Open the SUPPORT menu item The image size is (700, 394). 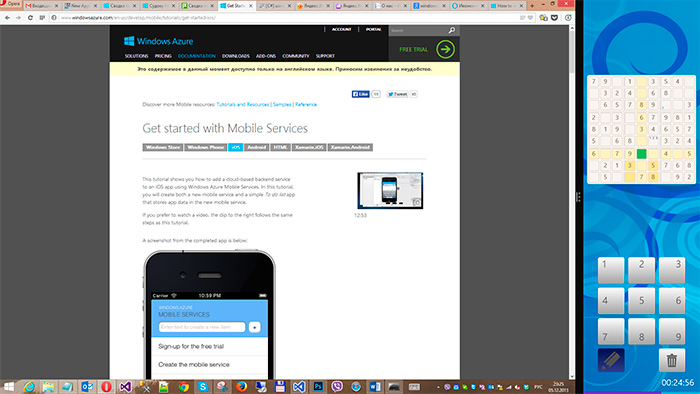[325, 56]
